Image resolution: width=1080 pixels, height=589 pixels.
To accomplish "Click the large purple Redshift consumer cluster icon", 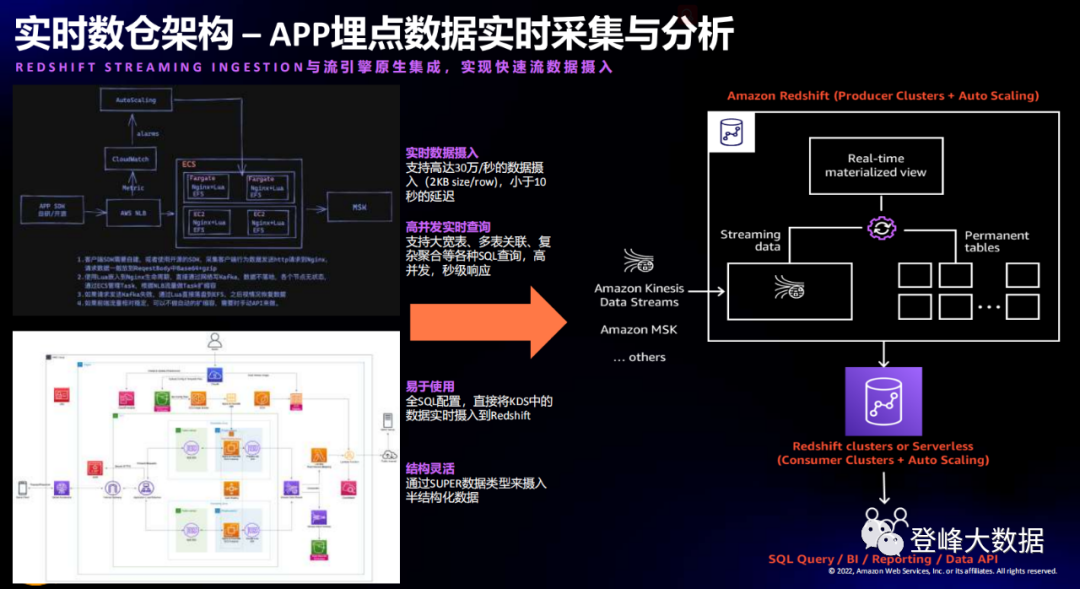I will pos(884,401).
